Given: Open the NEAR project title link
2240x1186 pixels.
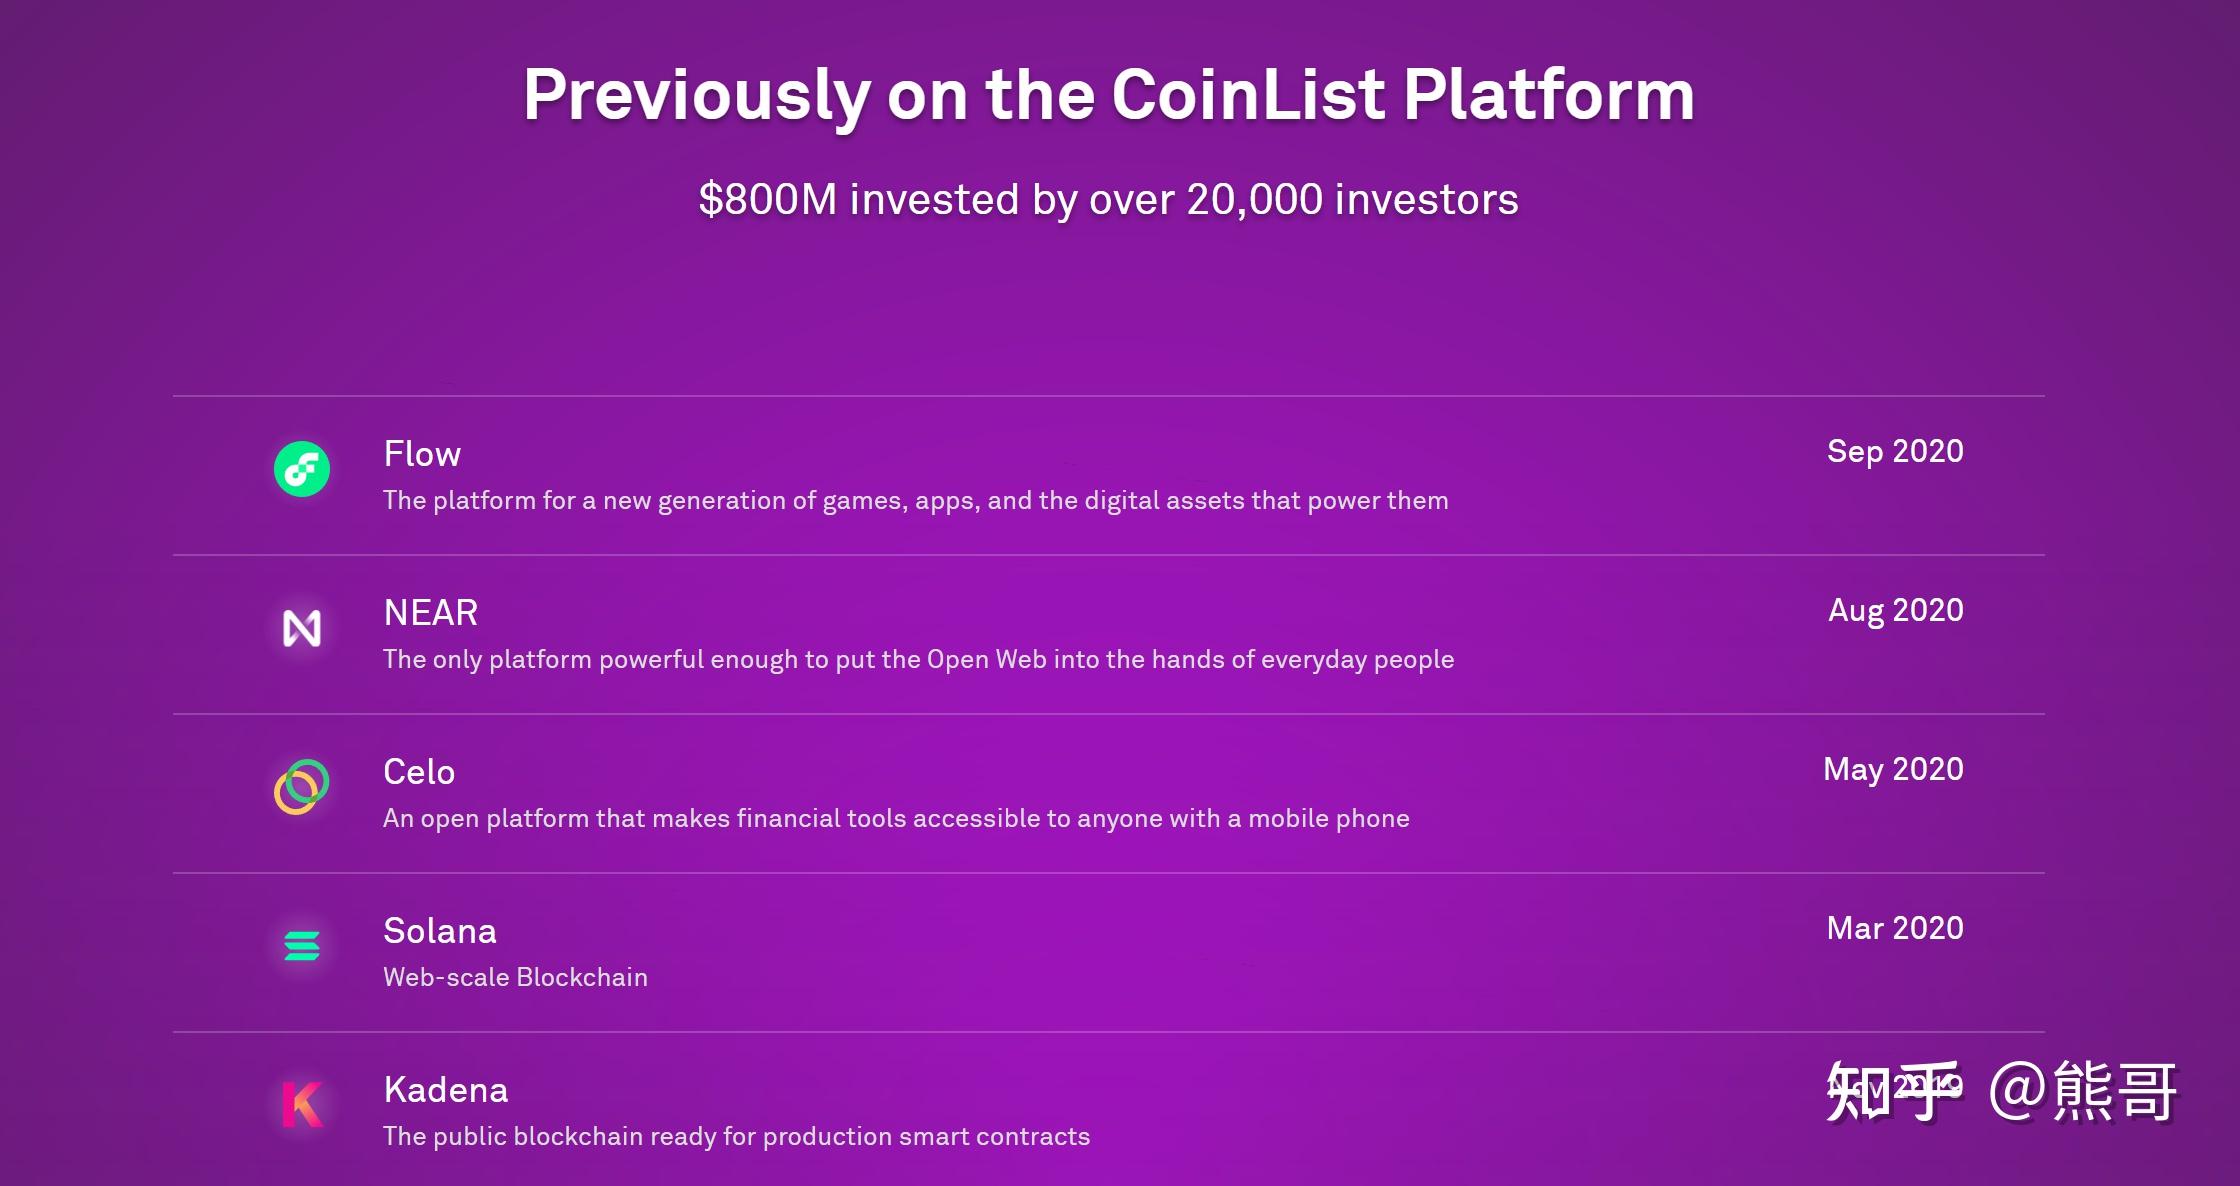Looking at the screenshot, I should pos(431,613).
